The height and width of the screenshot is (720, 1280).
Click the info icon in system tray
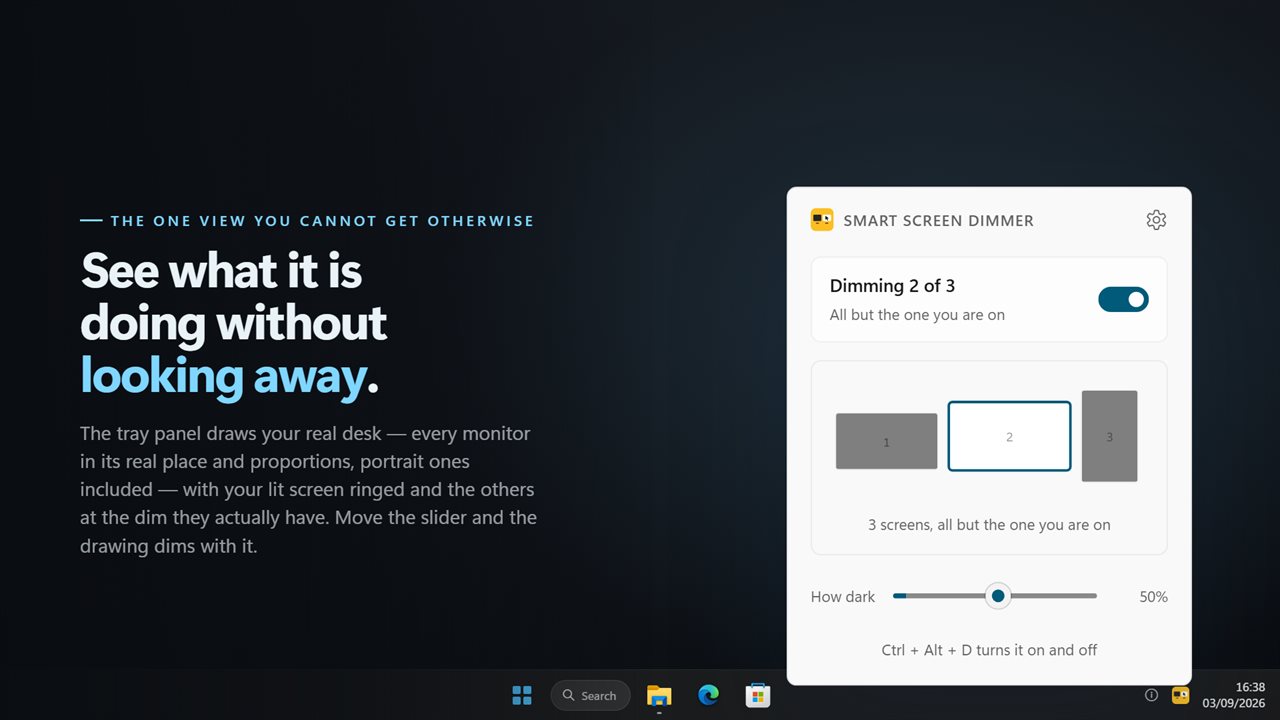[1151, 695]
